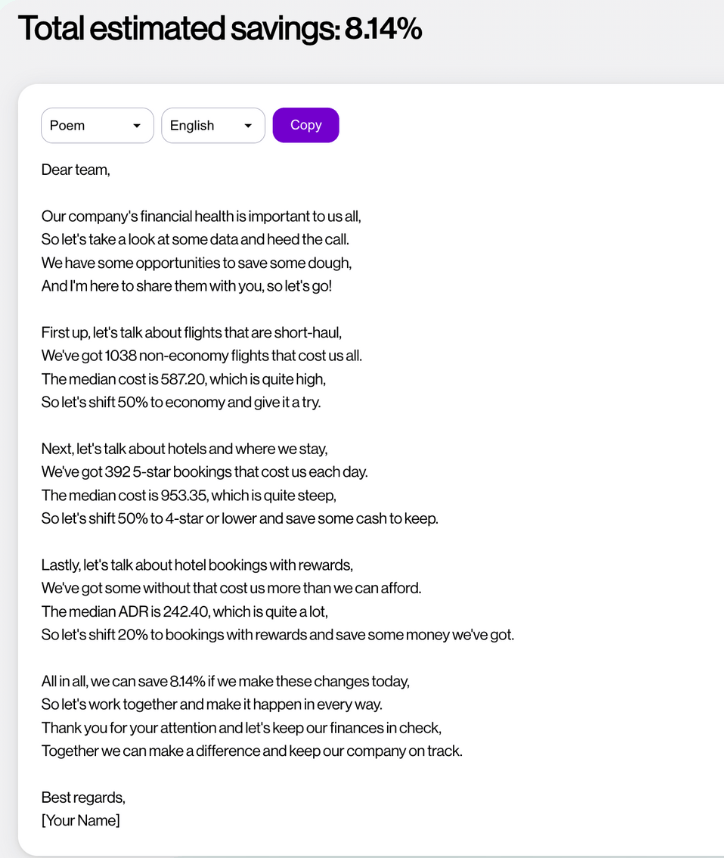
Task: Click the "Best regards," closing line
Action: (x=83, y=797)
